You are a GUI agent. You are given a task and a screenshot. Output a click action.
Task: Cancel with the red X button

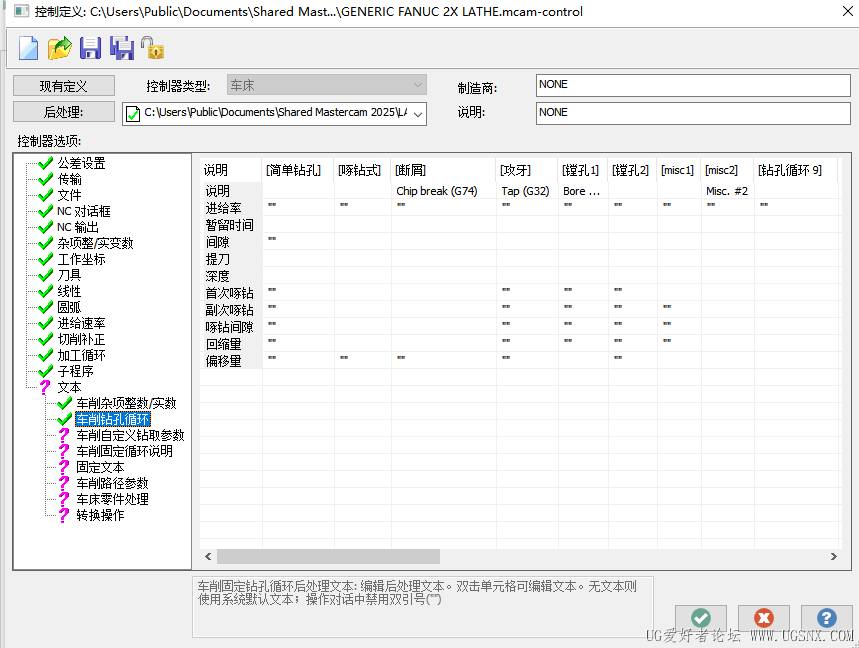pyautogui.click(x=764, y=618)
